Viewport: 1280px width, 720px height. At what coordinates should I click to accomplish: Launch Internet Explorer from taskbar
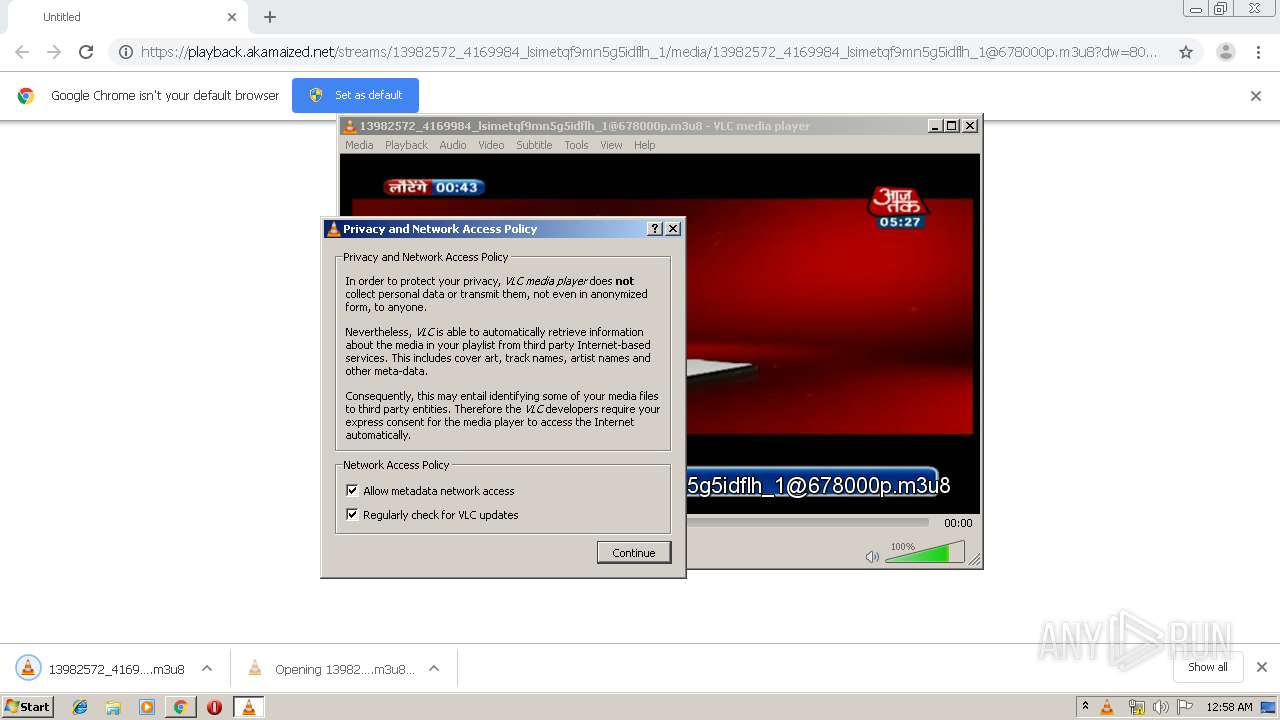click(x=80, y=707)
